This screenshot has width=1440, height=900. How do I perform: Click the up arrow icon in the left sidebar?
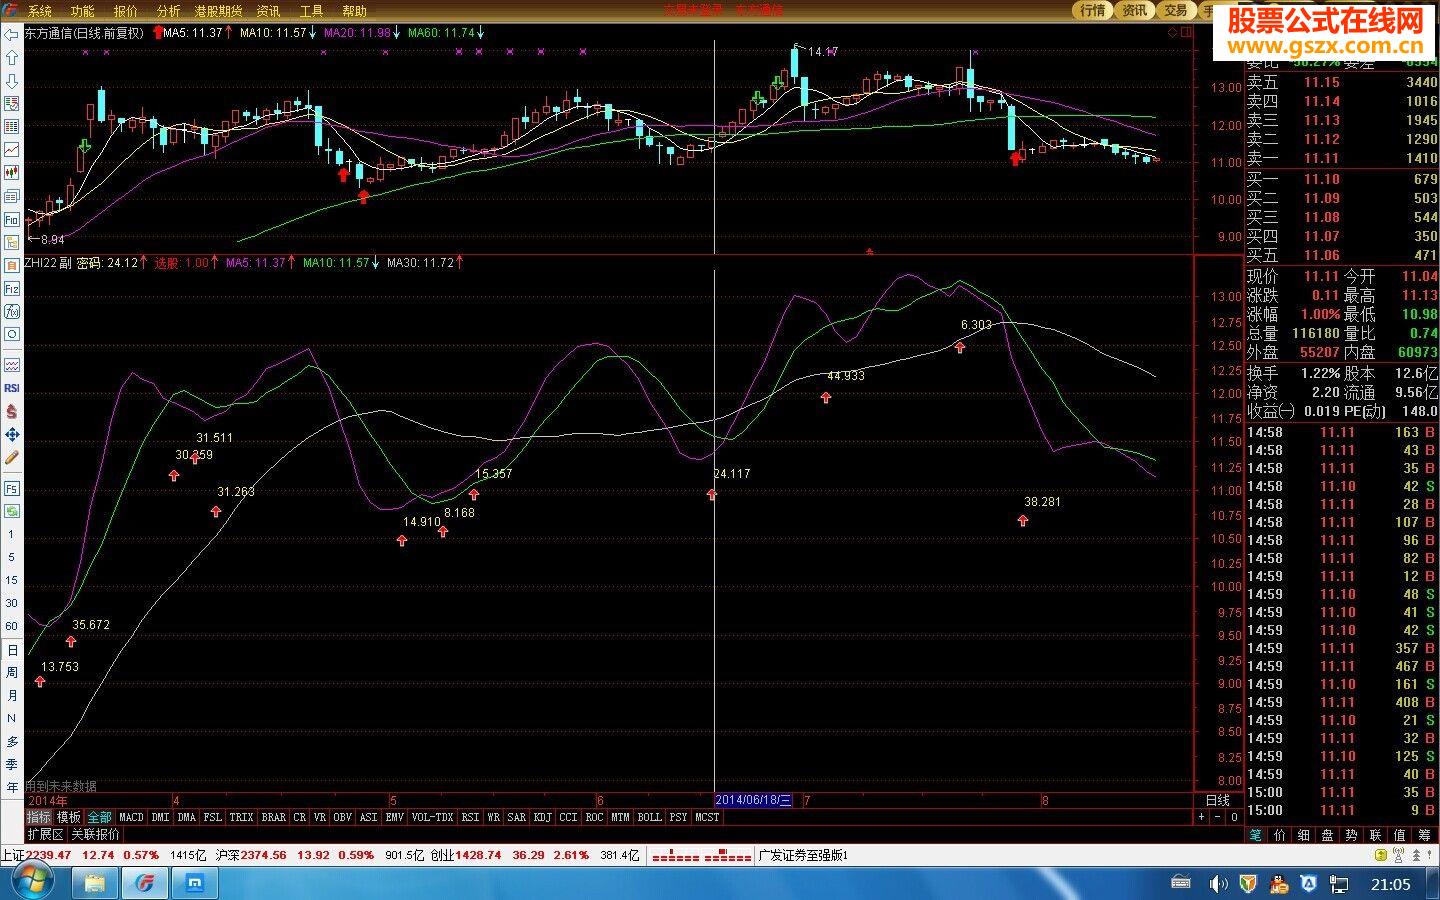[12, 58]
